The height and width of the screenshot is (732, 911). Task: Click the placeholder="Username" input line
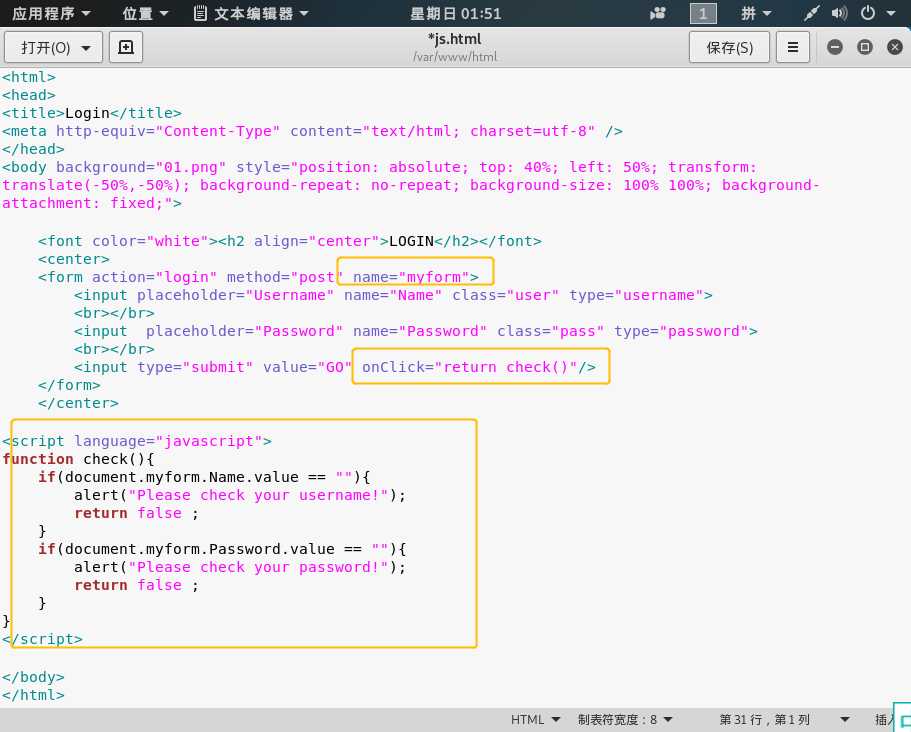tap(393, 295)
